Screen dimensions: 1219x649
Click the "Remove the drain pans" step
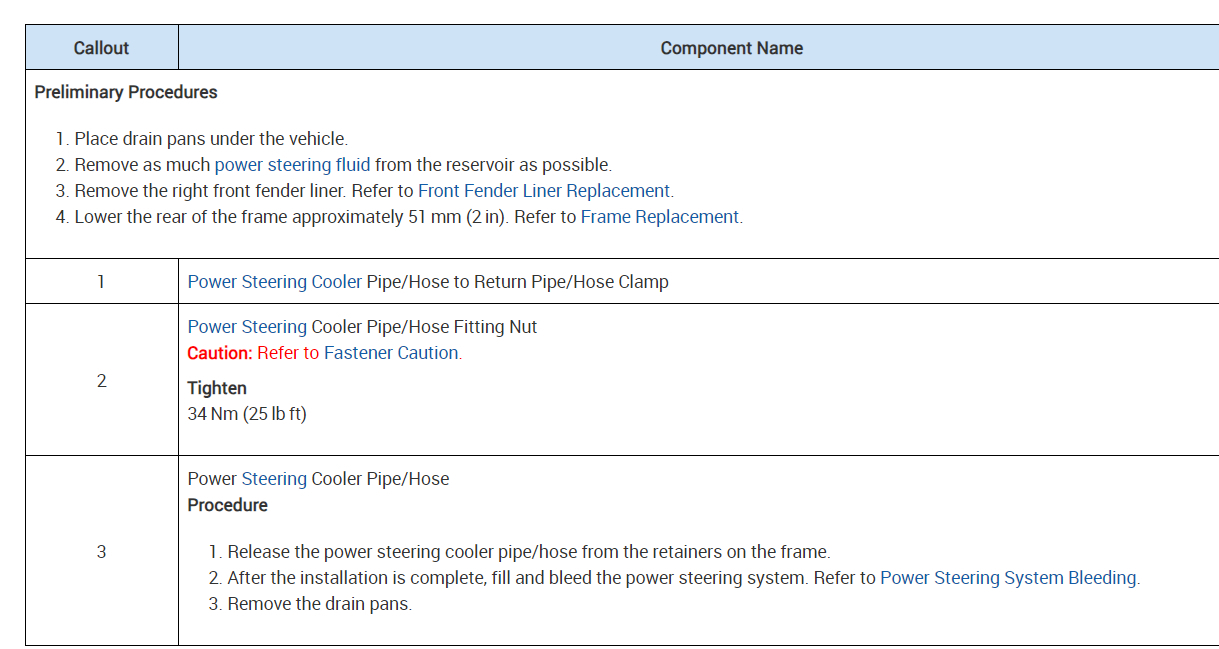click(319, 604)
